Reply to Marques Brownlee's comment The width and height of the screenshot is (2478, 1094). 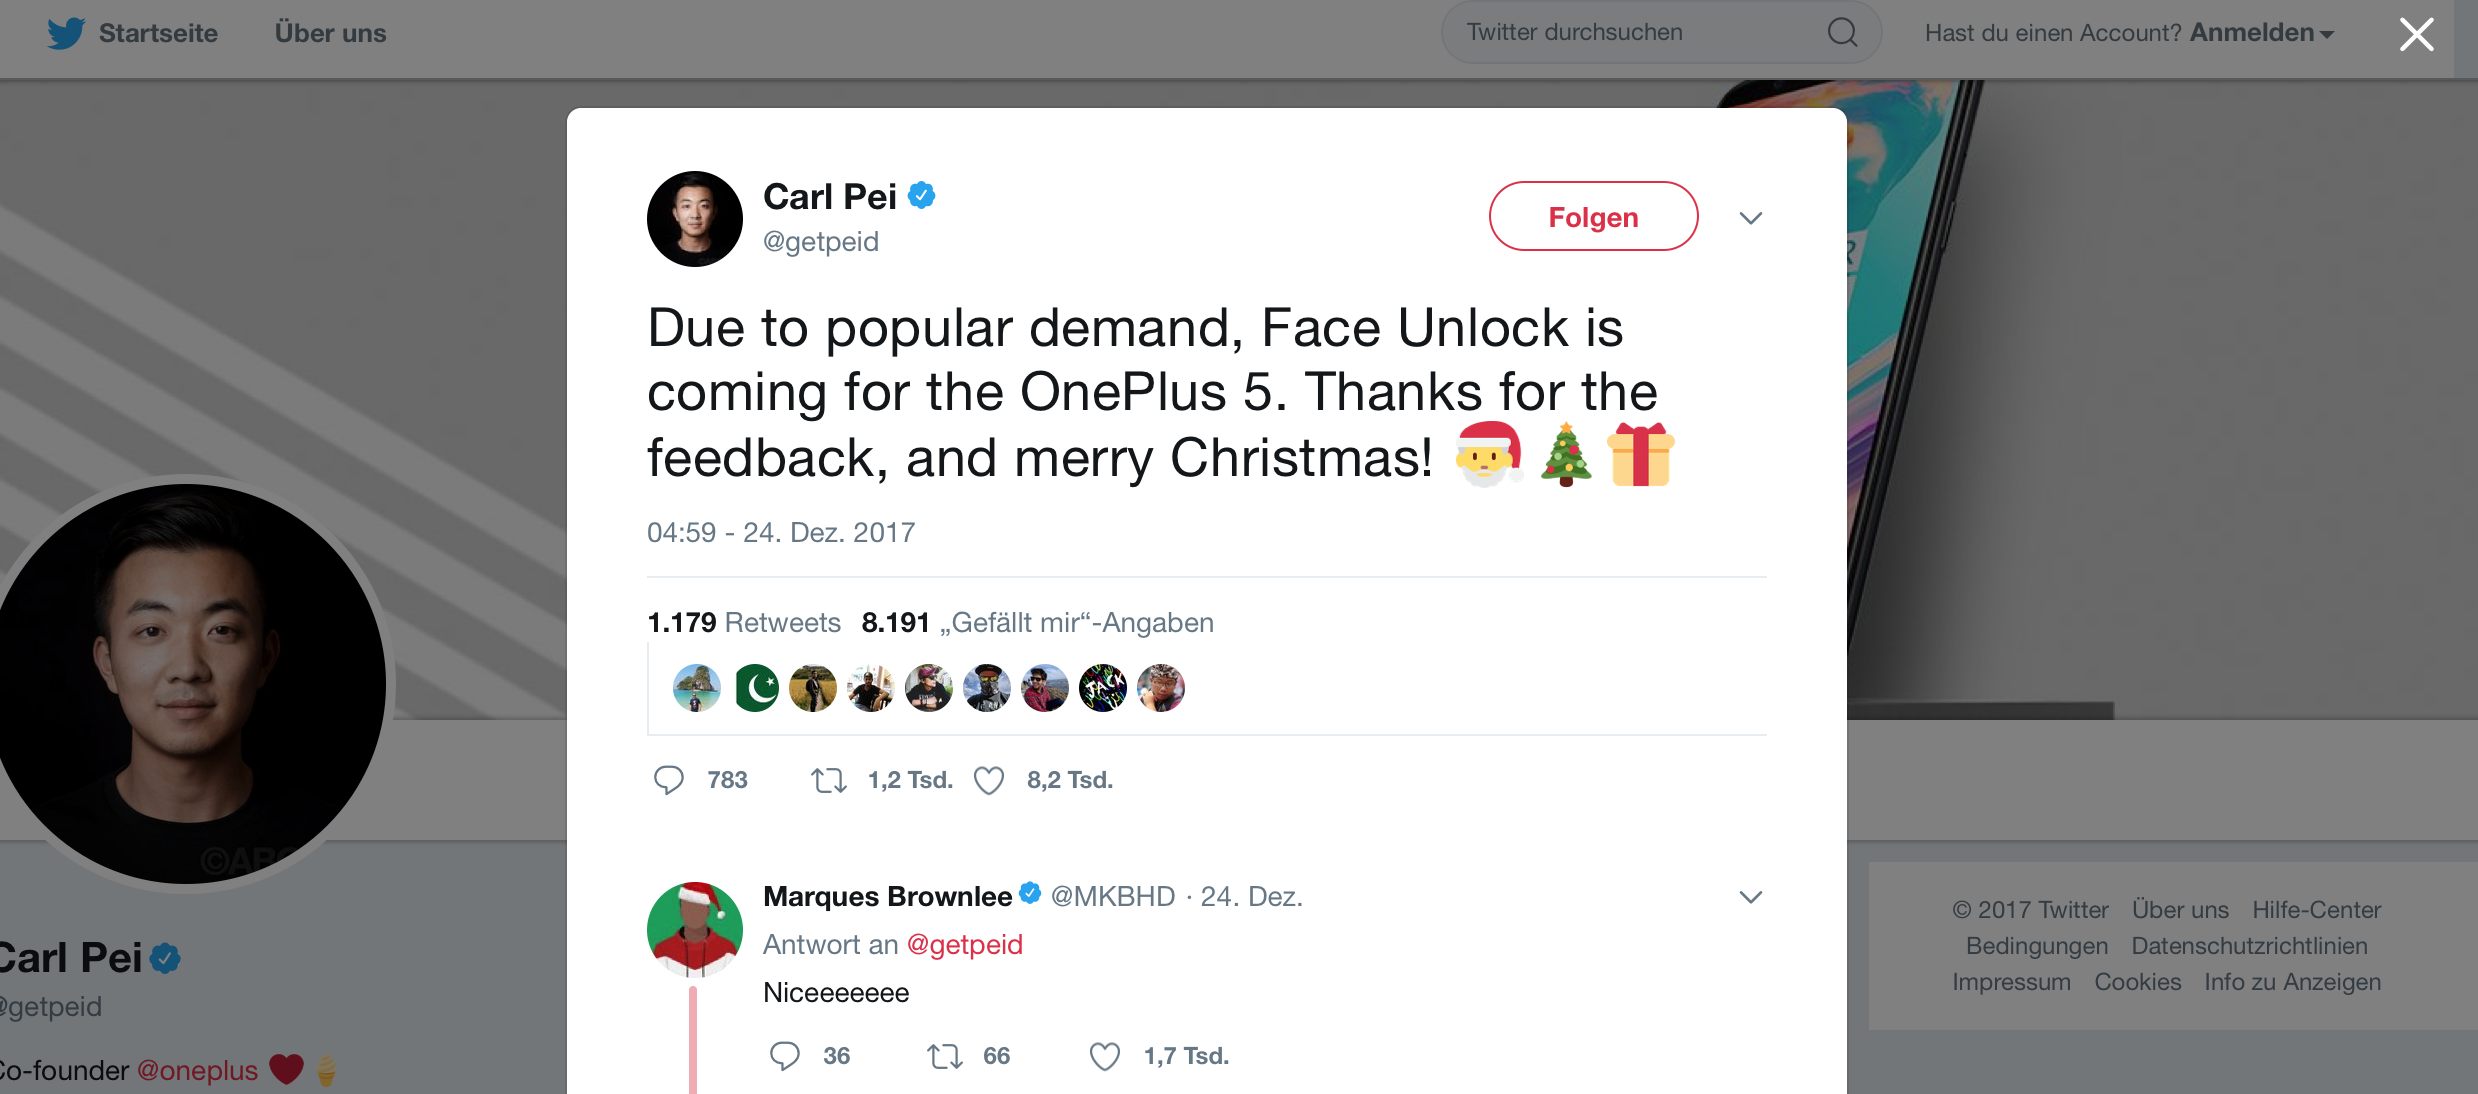tap(785, 1056)
